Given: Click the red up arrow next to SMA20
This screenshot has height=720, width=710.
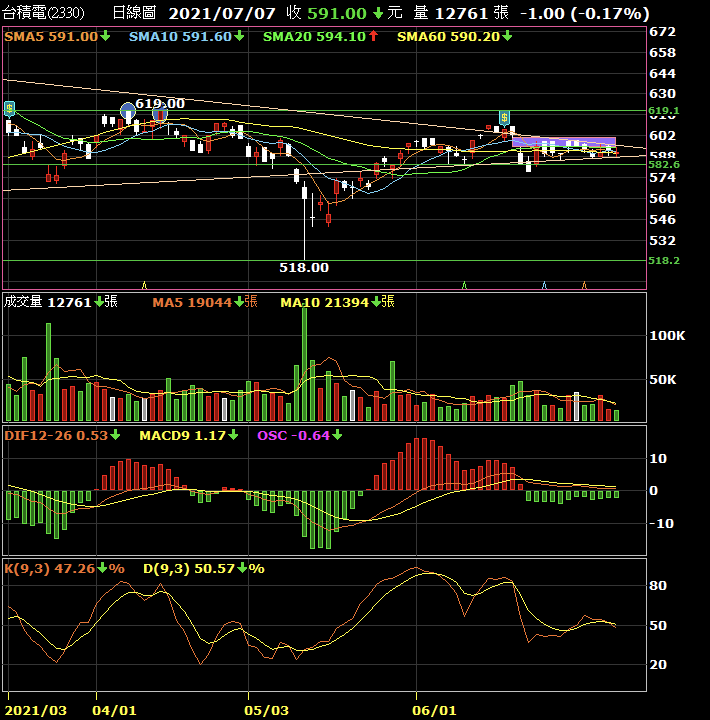Looking at the screenshot, I should coord(373,36).
